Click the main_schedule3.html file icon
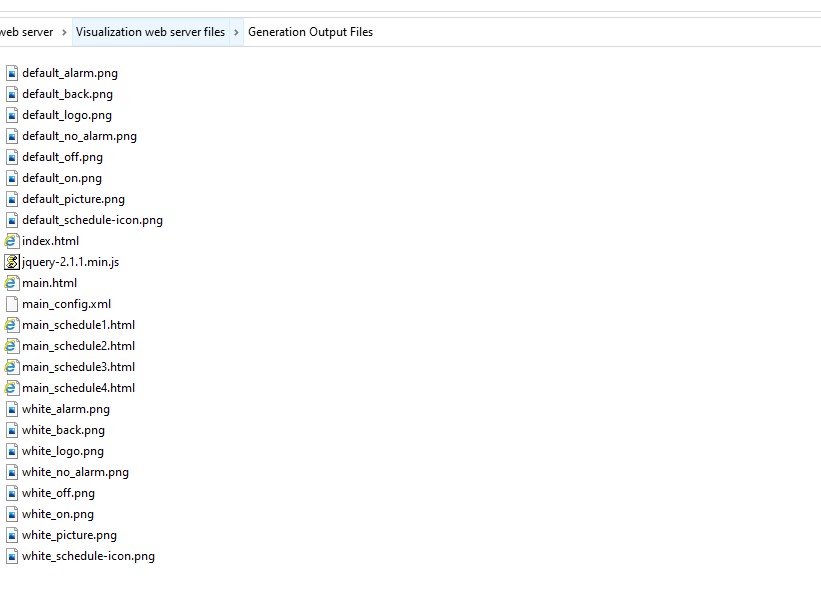This screenshot has height=615, width=821. (12, 367)
